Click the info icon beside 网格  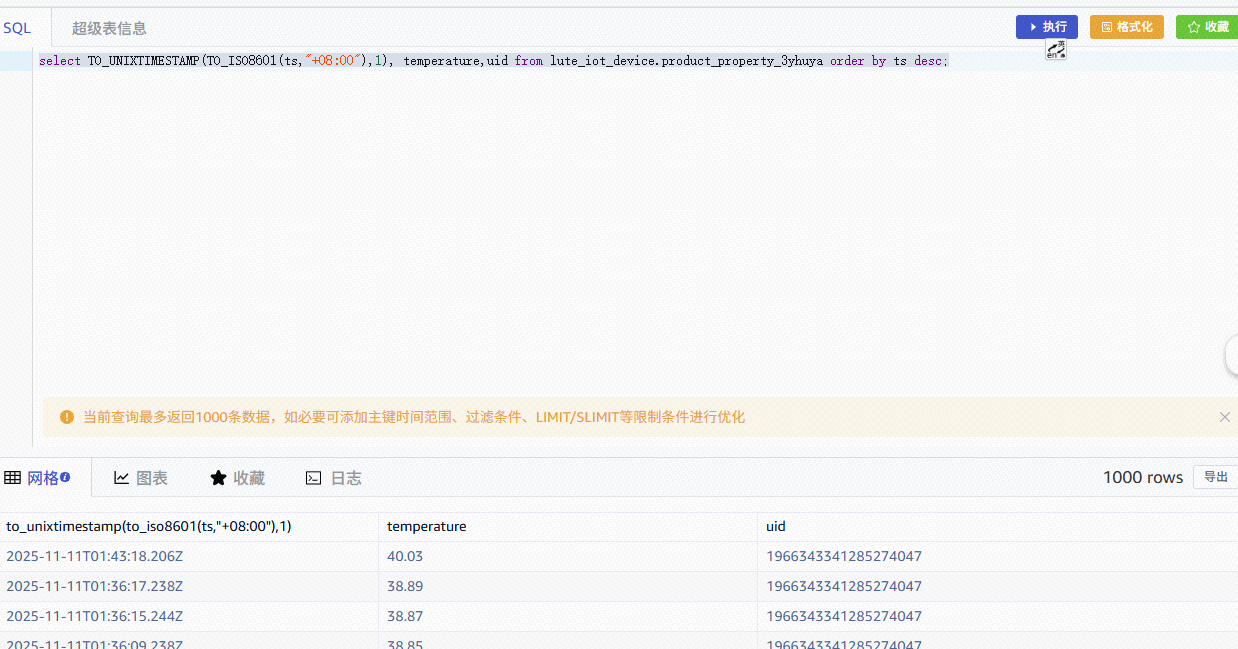[65, 477]
